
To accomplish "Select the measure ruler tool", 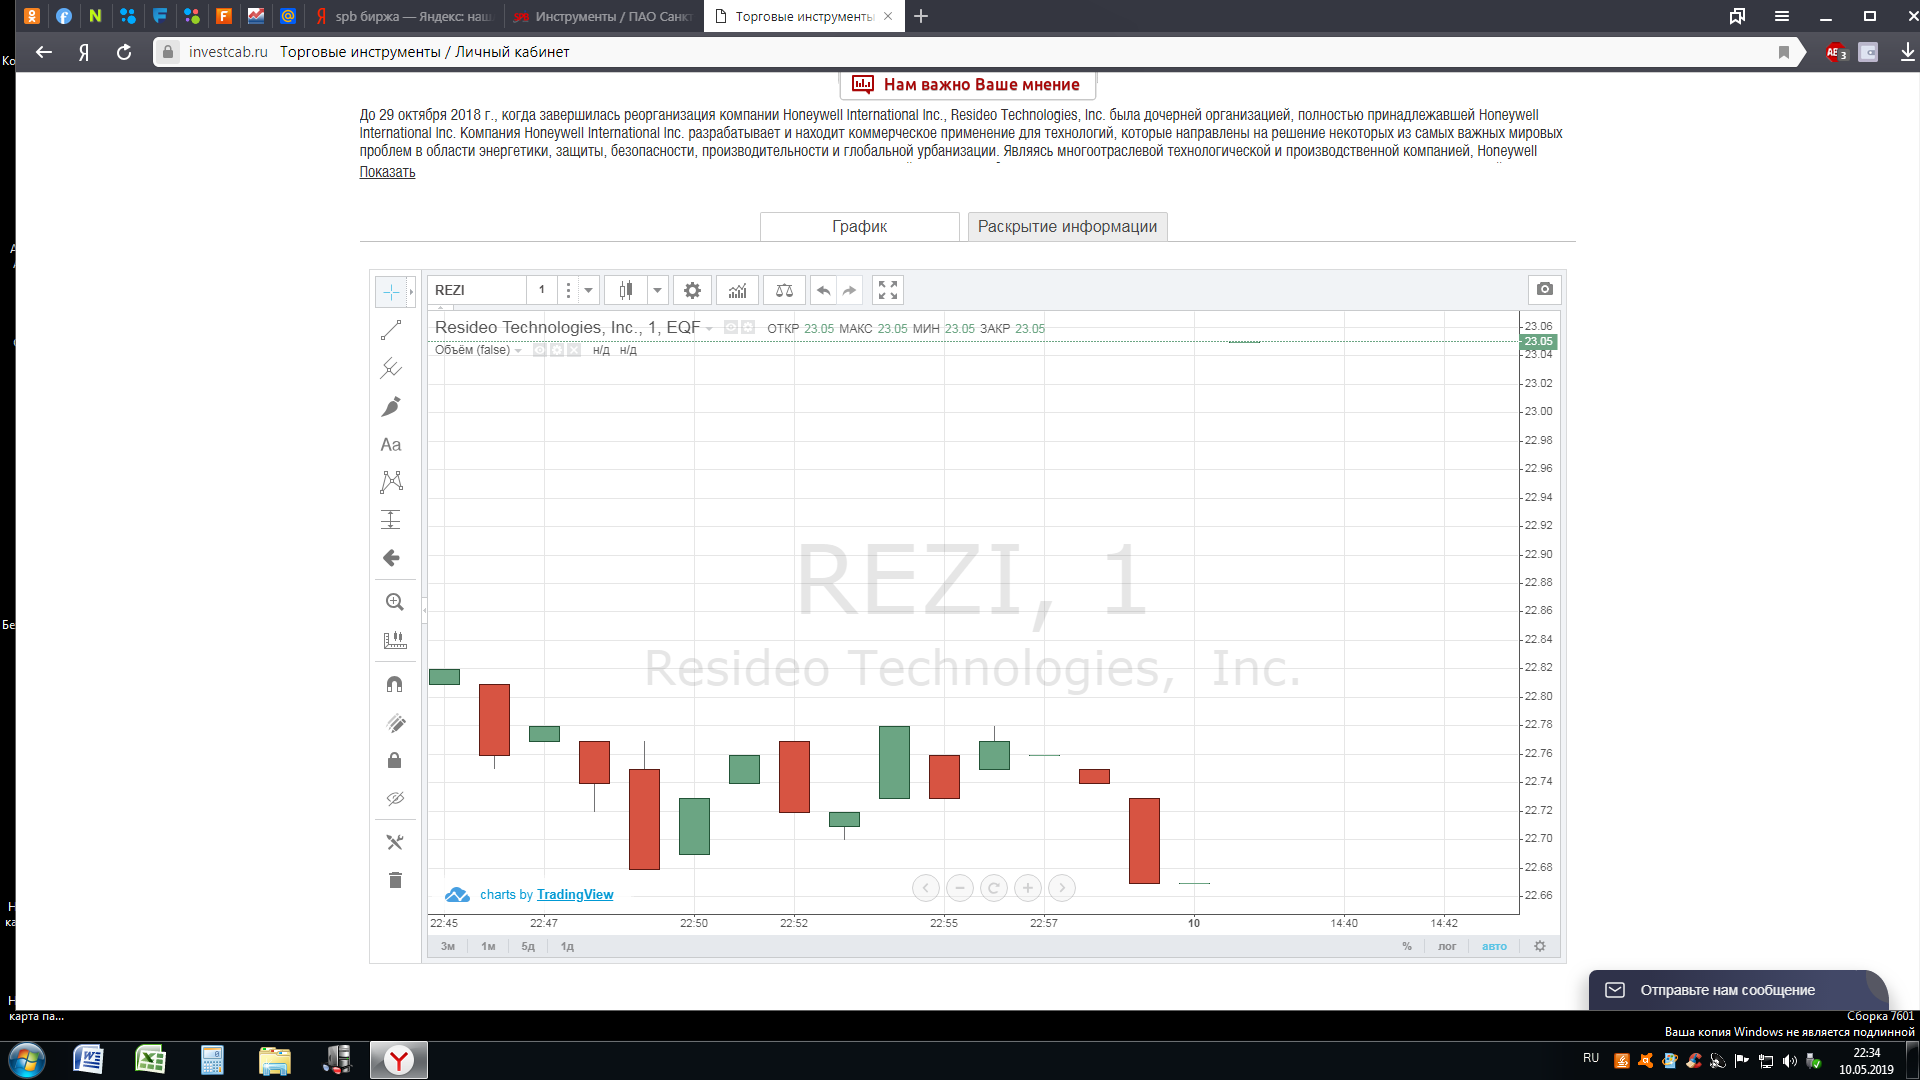I will click(395, 640).
